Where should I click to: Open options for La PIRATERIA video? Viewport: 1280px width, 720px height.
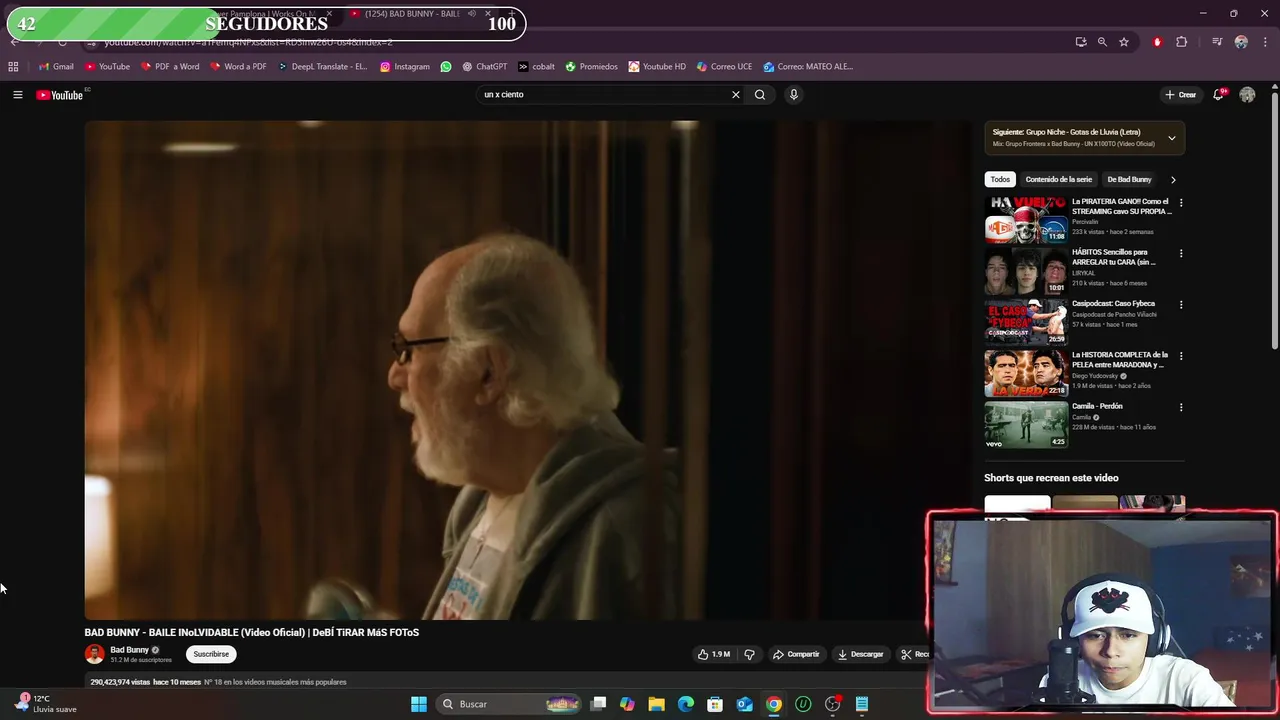click(x=1181, y=203)
